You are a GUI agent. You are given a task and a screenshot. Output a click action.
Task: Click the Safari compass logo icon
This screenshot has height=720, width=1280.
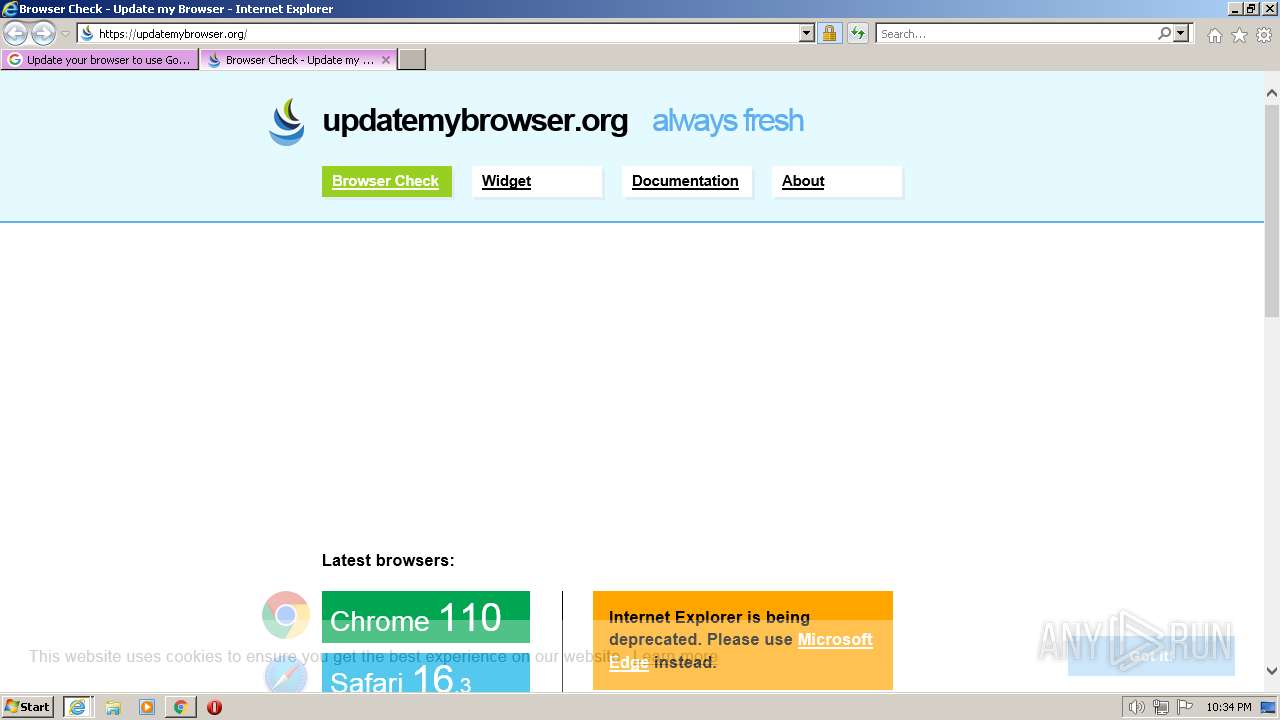coord(286,675)
